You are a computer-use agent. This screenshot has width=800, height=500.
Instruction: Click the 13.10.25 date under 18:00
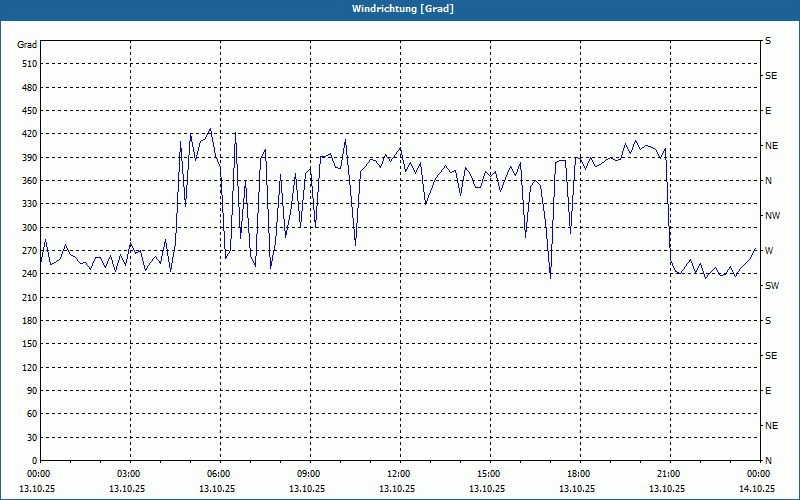[x=577, y=488]
